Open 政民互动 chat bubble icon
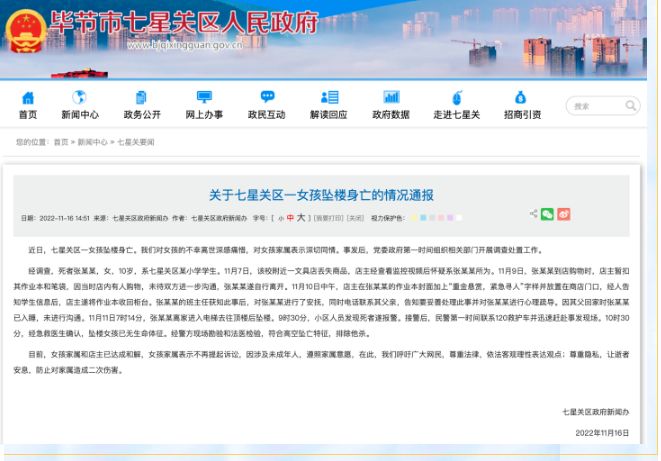The height and width of the screenshot is (461, 661). pyautogui.click(x=267, y=97)
